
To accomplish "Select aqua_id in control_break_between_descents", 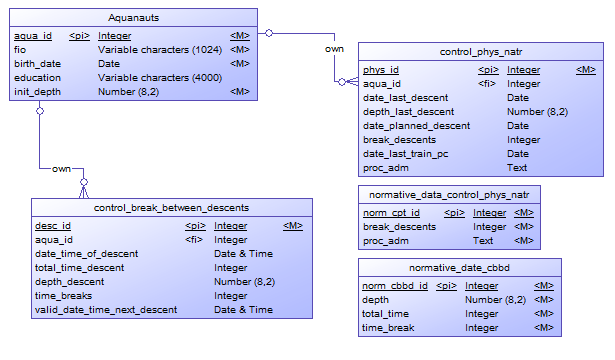I will pyautogui.click(x=54, y=240).
